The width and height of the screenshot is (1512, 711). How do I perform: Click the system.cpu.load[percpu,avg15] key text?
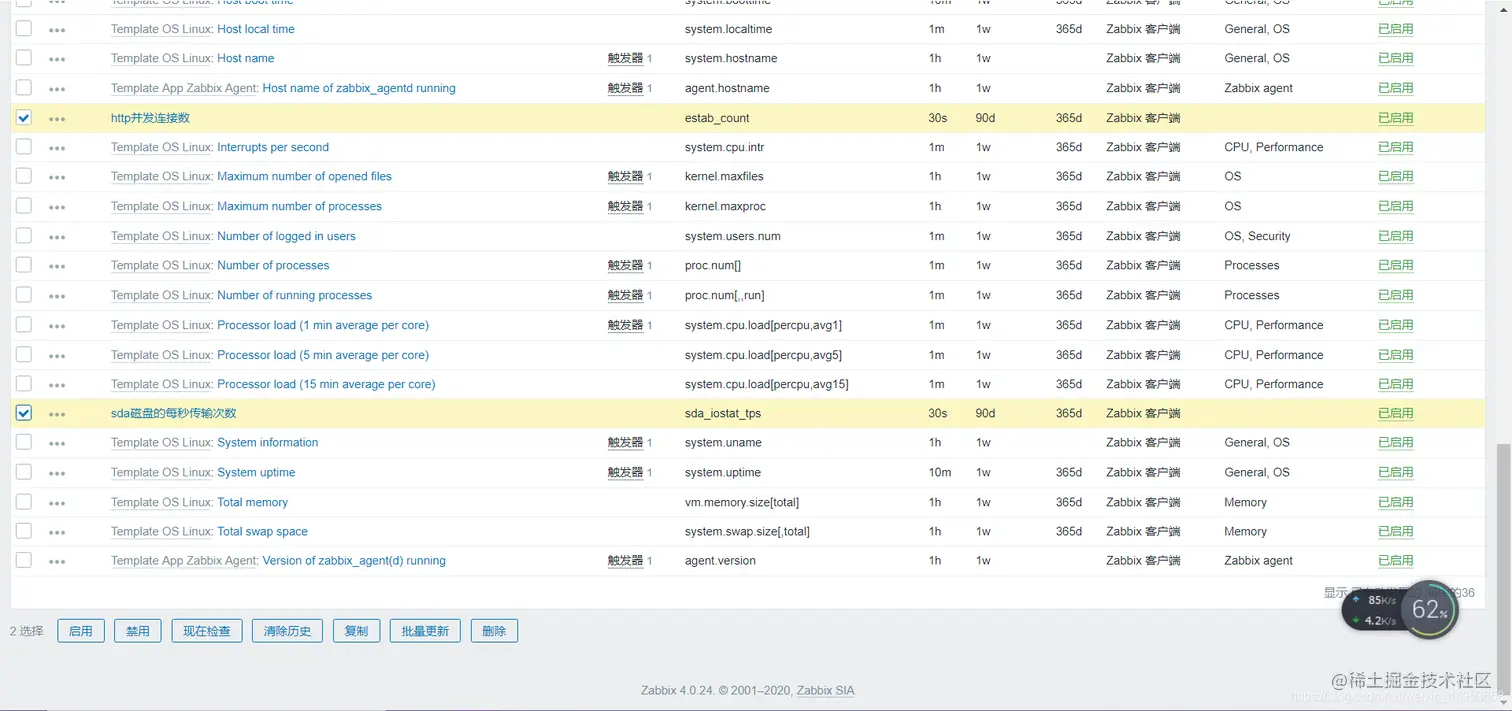pyautogui.click(x=766, y=384)
